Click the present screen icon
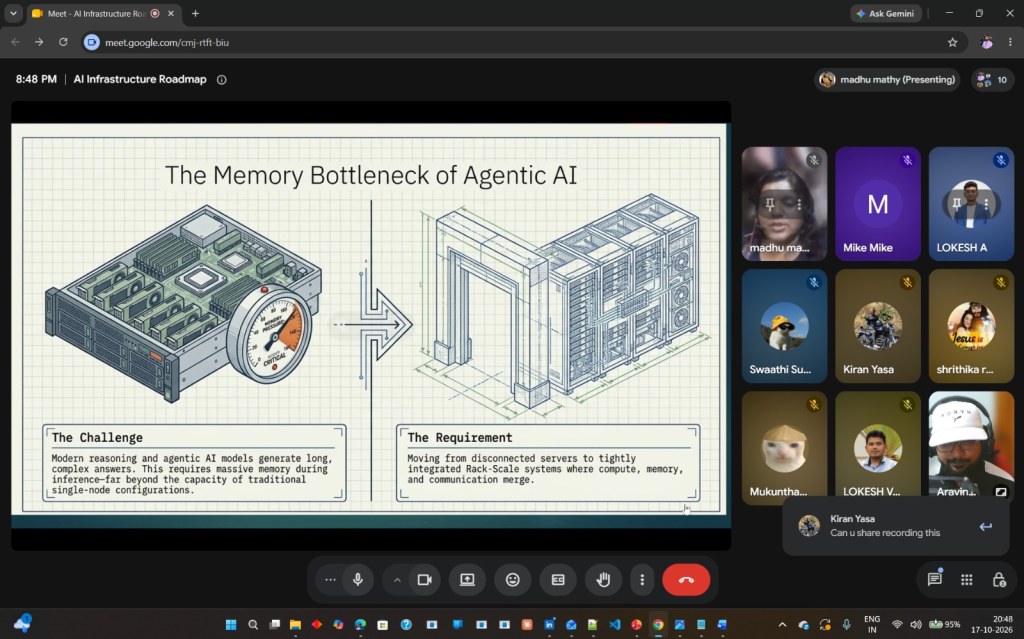 click(x=467, y=580)
